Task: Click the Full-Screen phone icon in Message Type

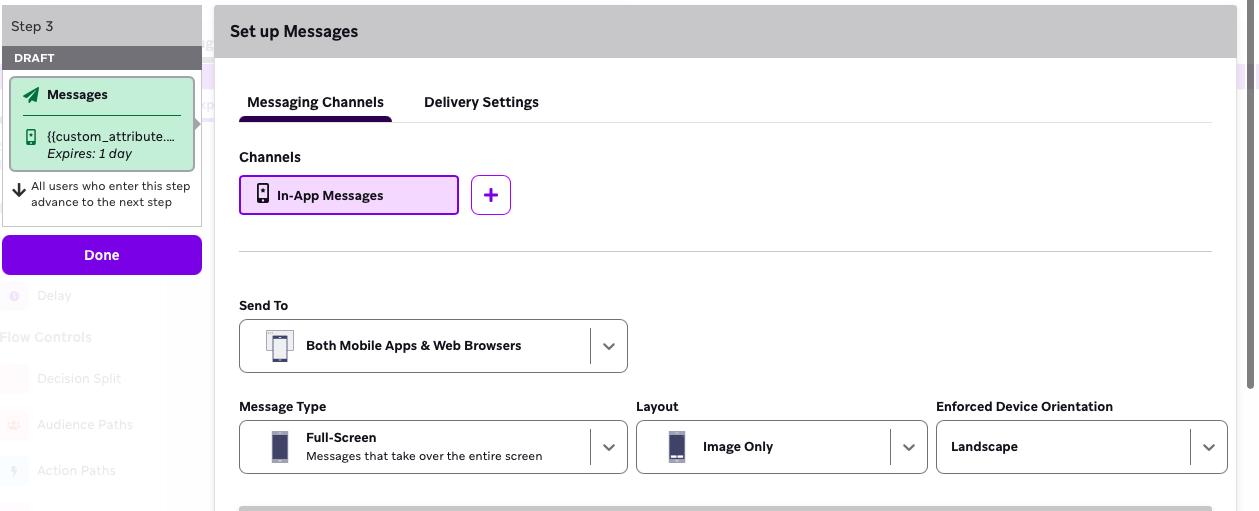Action: click(x=280, y=446)
